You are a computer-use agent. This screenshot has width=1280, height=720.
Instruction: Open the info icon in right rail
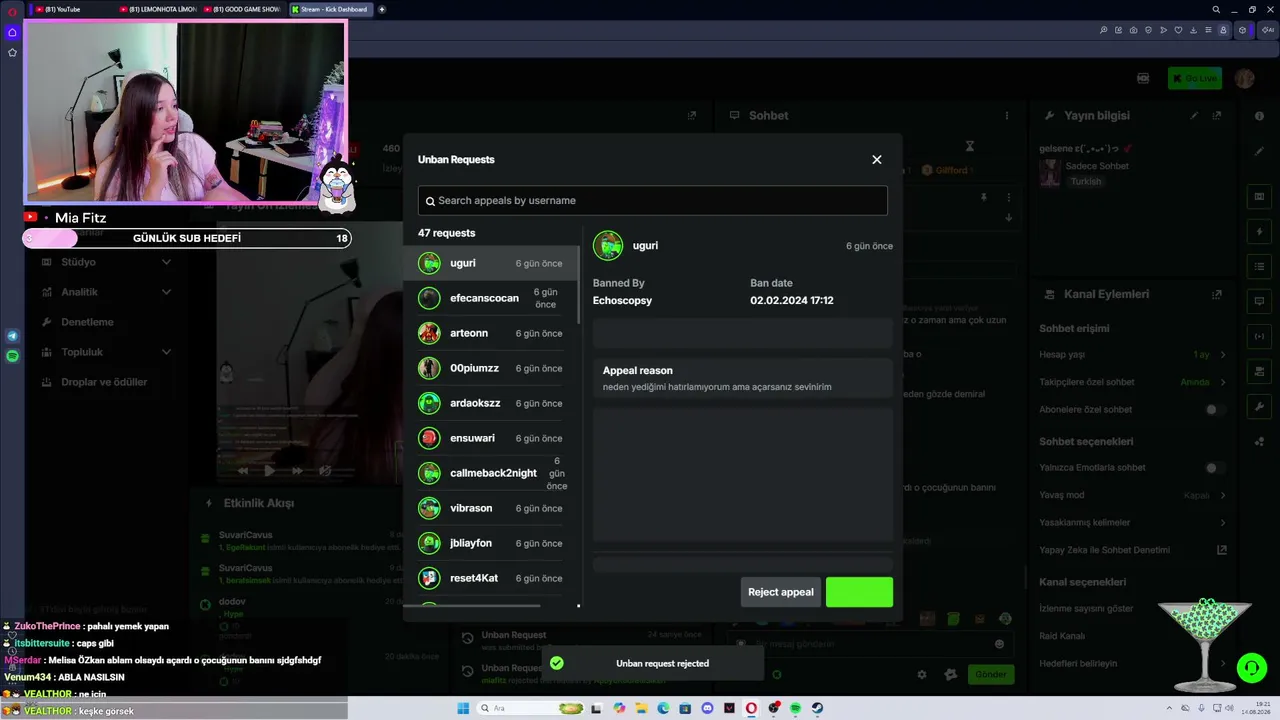(x=1259, y=116)
